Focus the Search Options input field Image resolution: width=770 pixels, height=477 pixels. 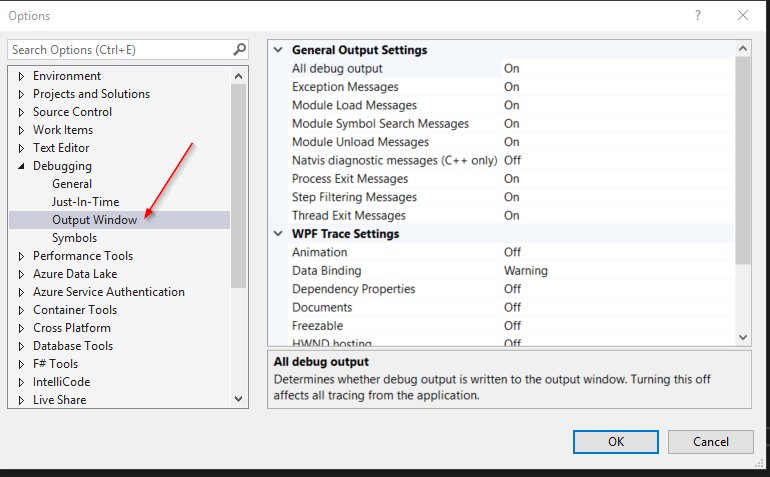point(118,49)
